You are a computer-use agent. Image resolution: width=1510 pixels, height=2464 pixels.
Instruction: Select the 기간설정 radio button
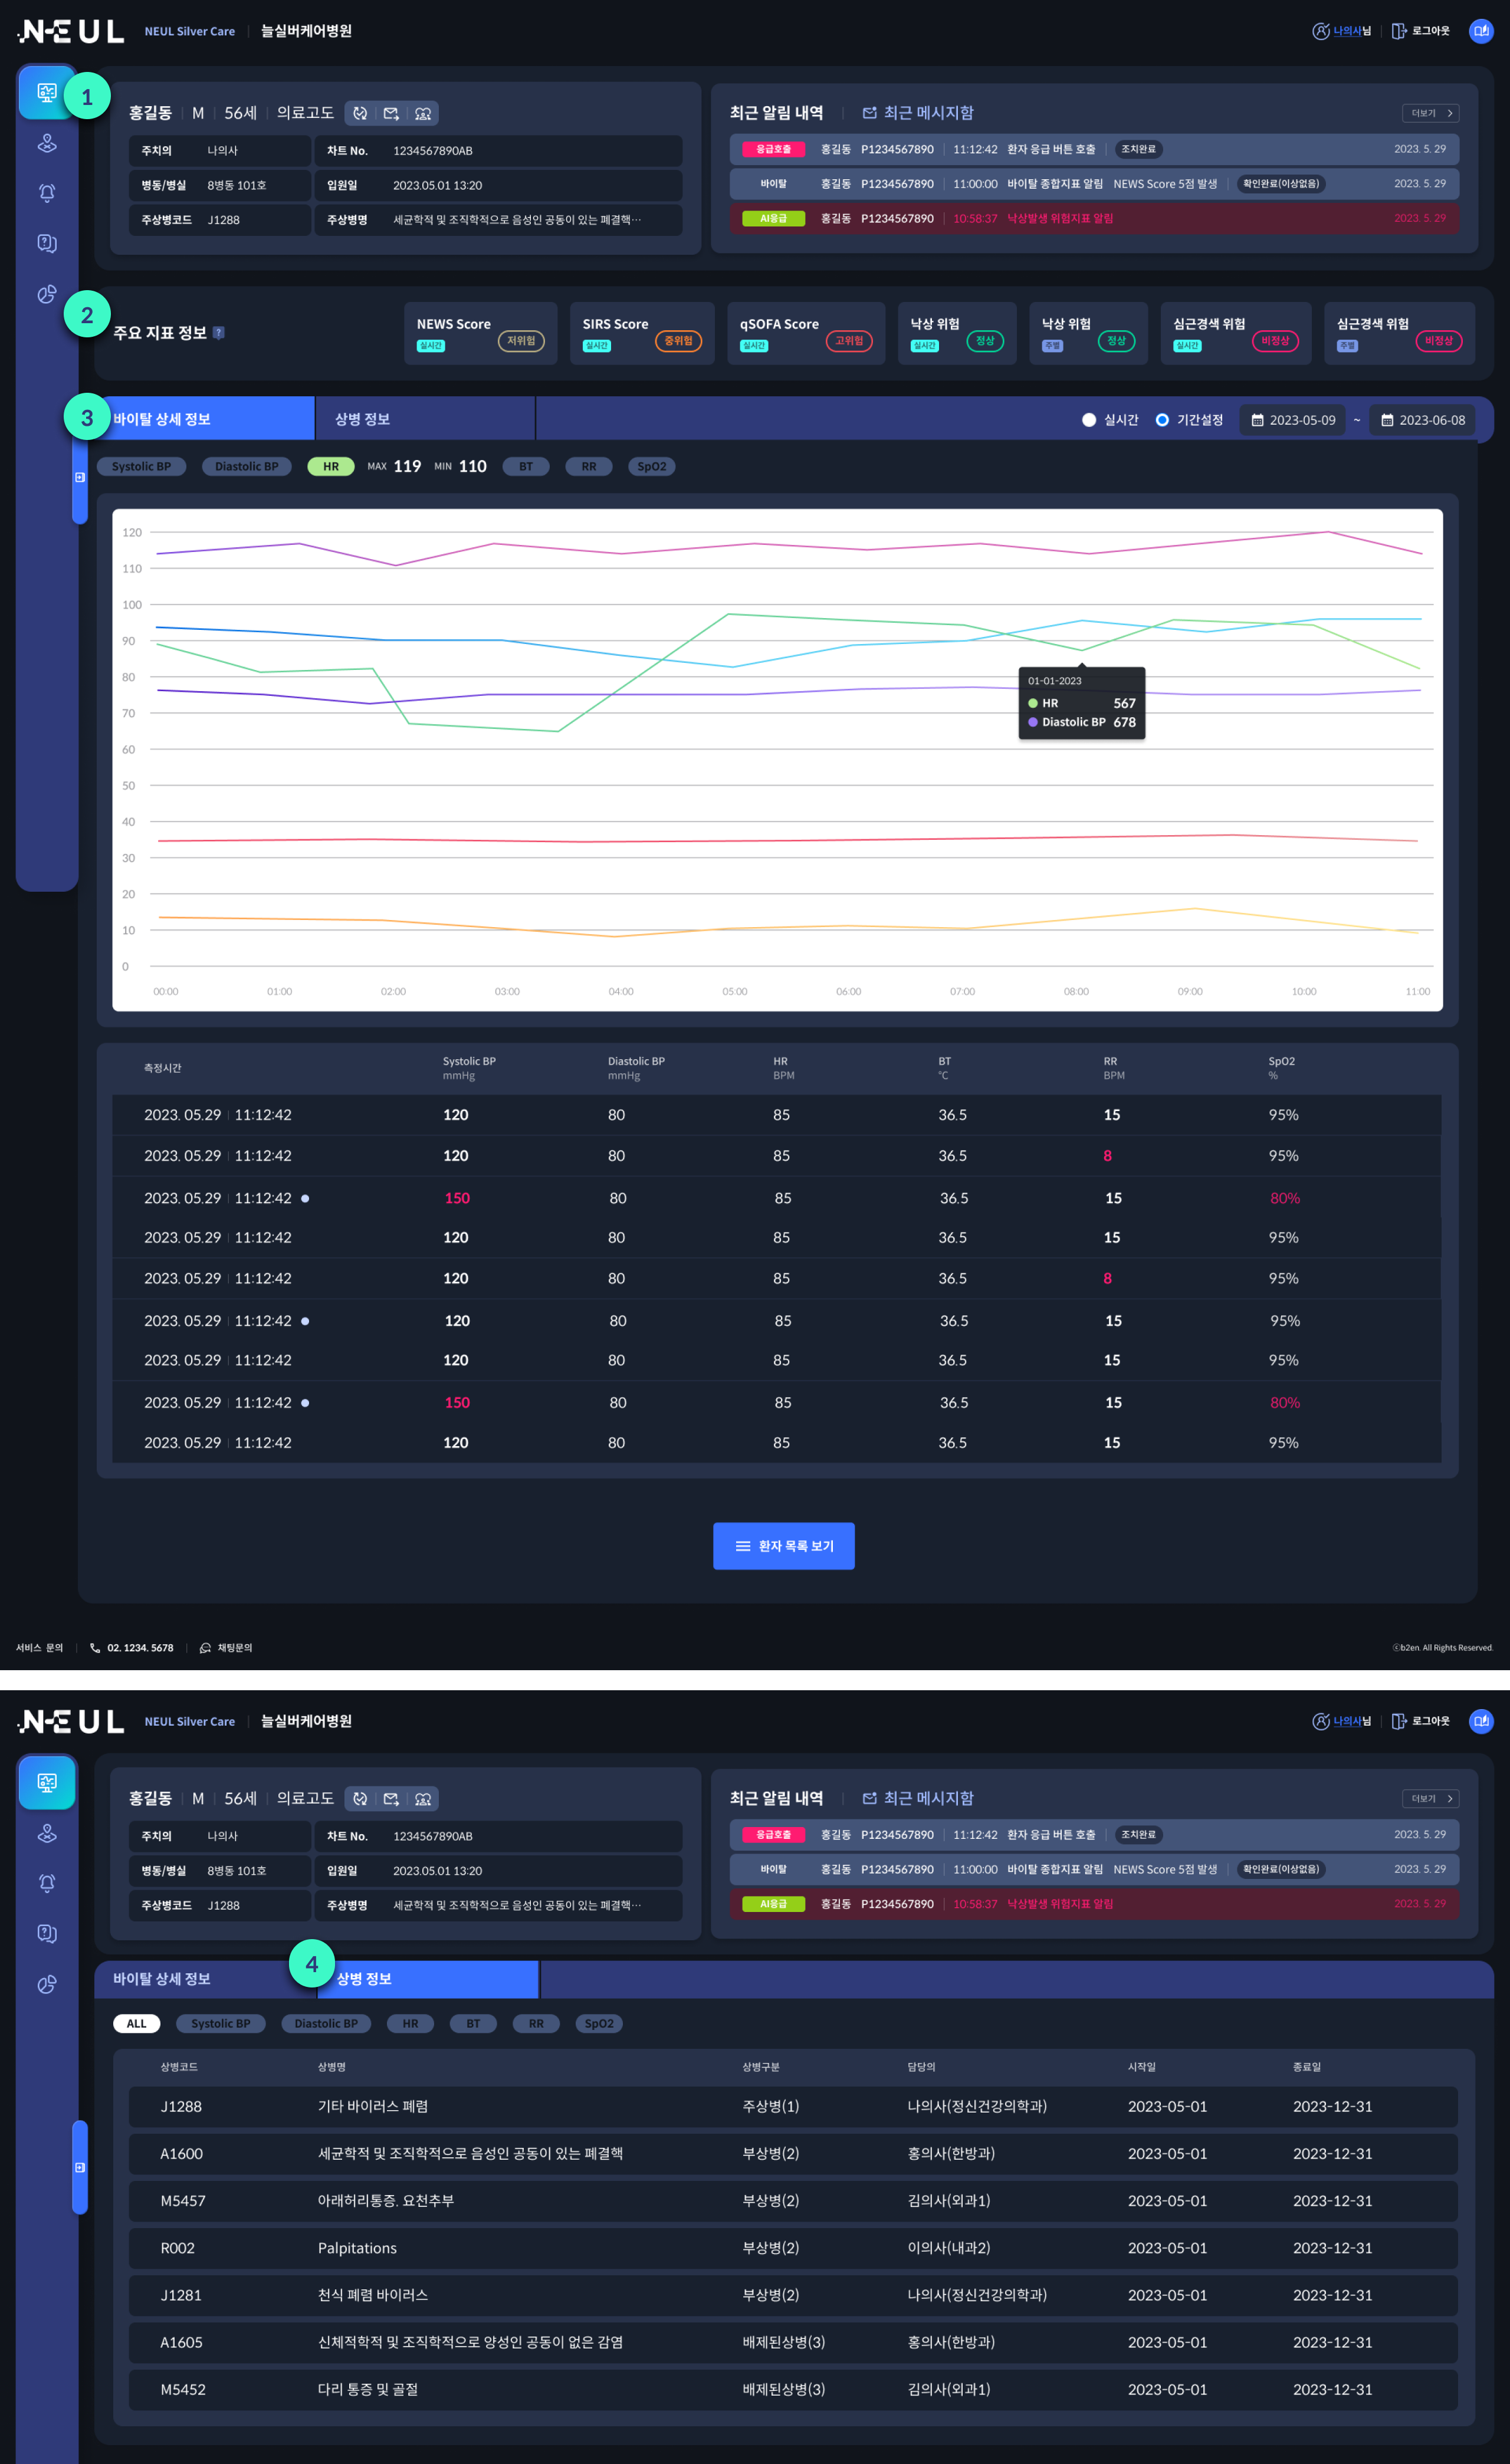click(1162, 420)
